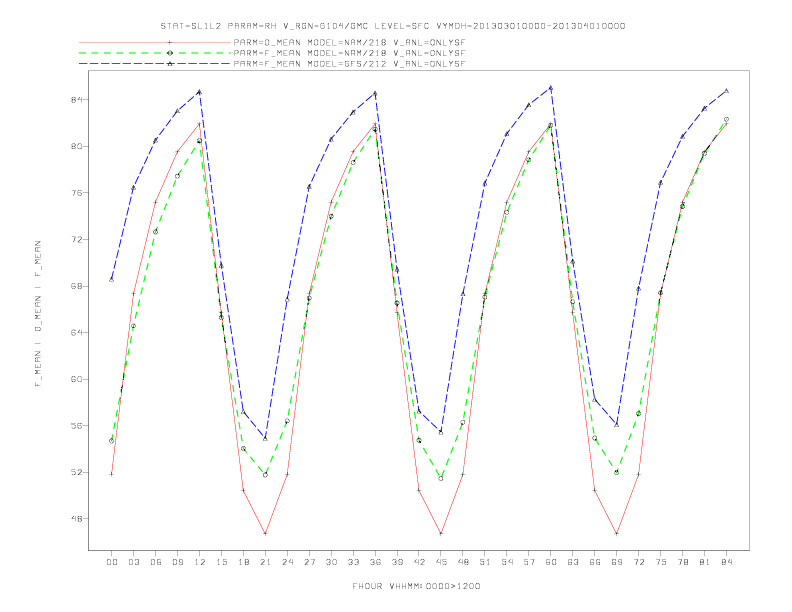Screen dimensions: 792x612
Task: Click x-axis forecast hour label 27
Action: (309, 562)
